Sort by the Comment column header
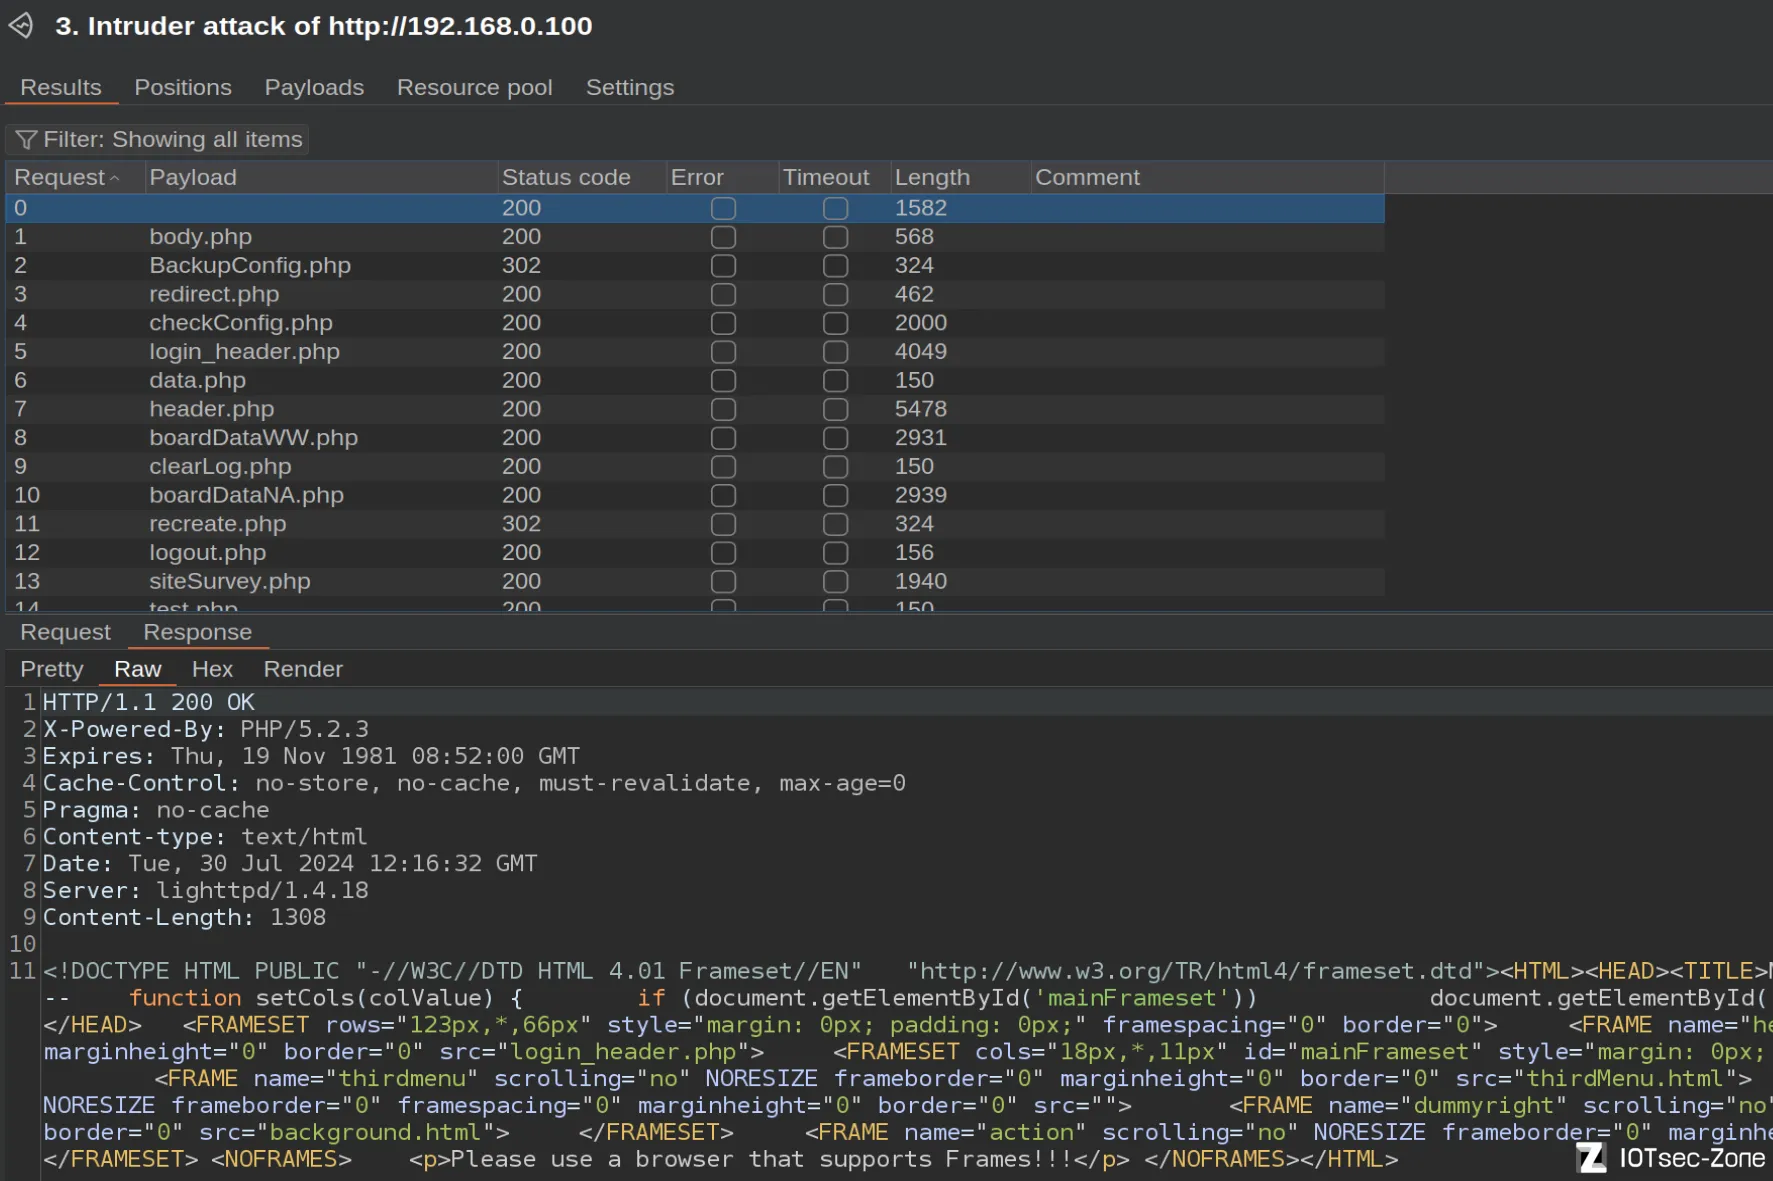This screenshot has width=1773, height=1181. click(1207, 177)
